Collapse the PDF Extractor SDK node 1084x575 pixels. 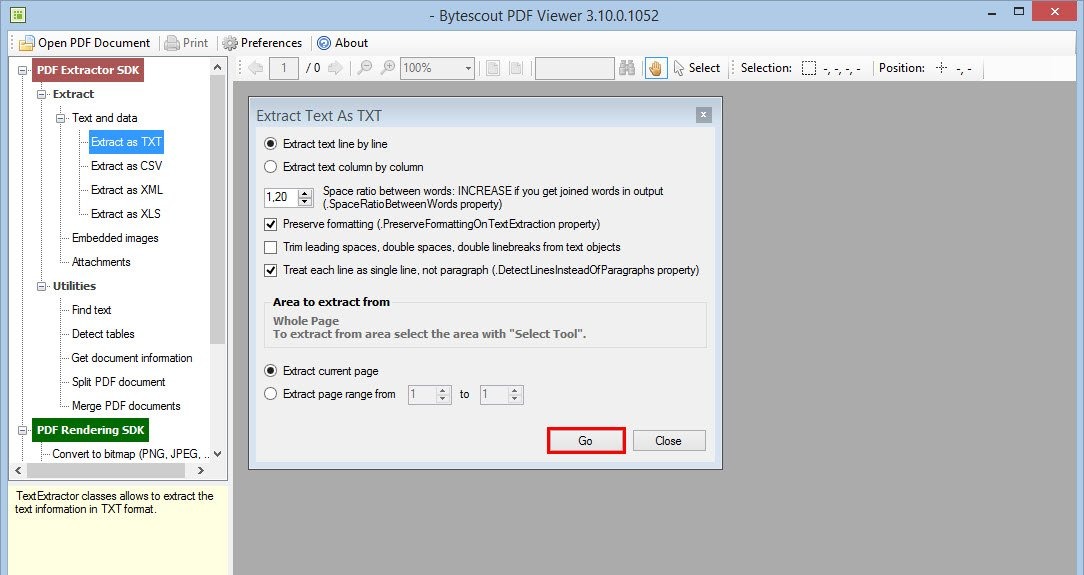pos(23,70)
